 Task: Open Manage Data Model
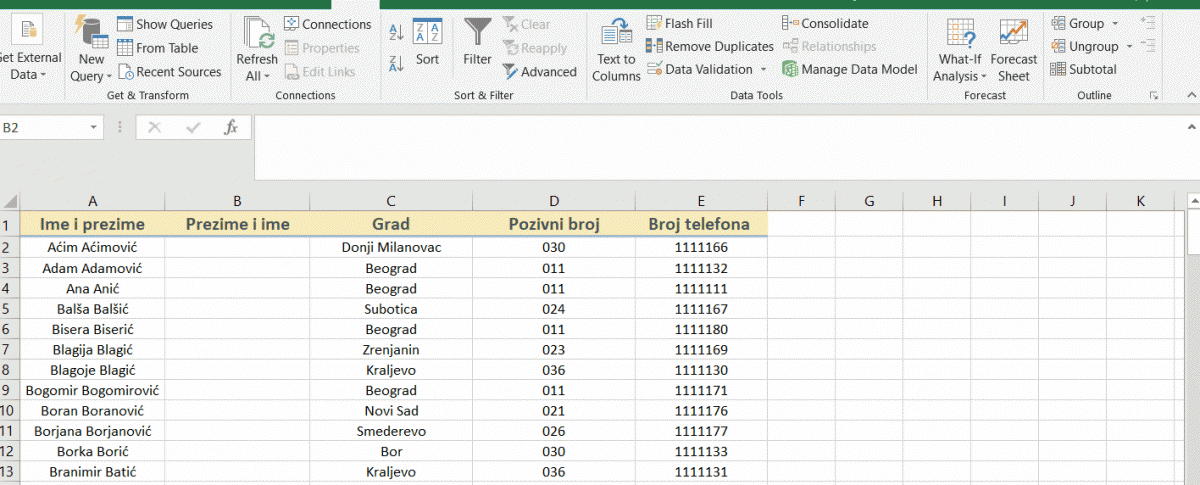[849, 69]
